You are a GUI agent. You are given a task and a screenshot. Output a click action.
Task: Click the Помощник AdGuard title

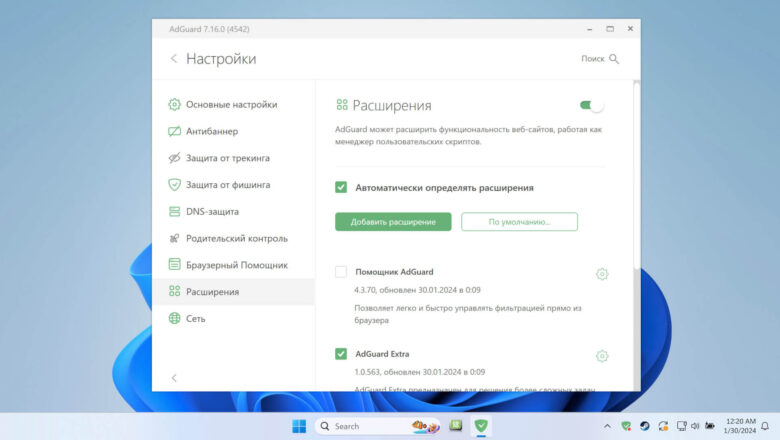[394, 272]
